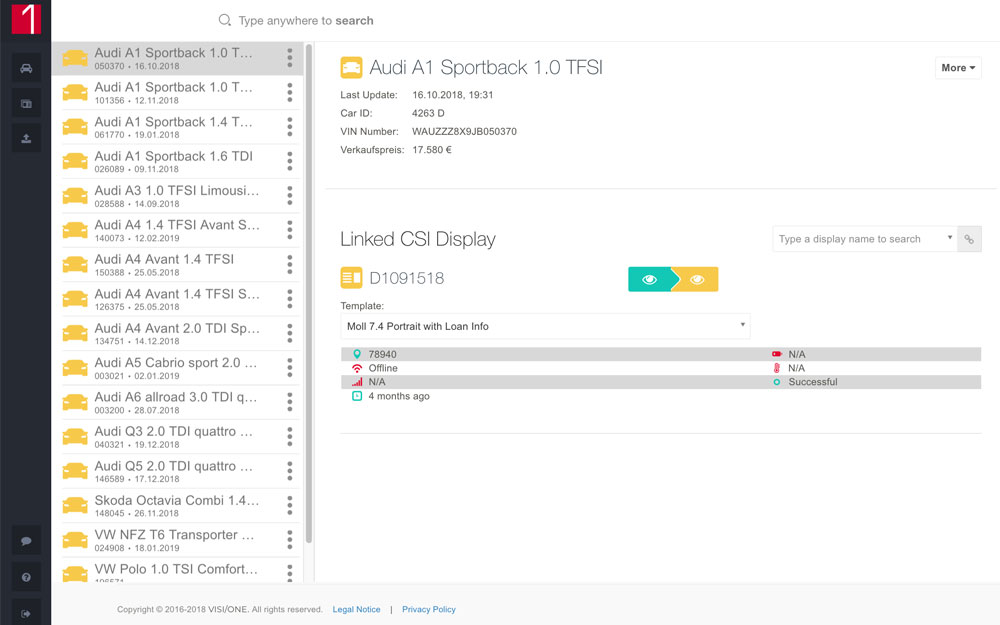The width and height of the screenshot is (1000, 625).
Task: Click the link display chain icon button
Action: point(969,239)
